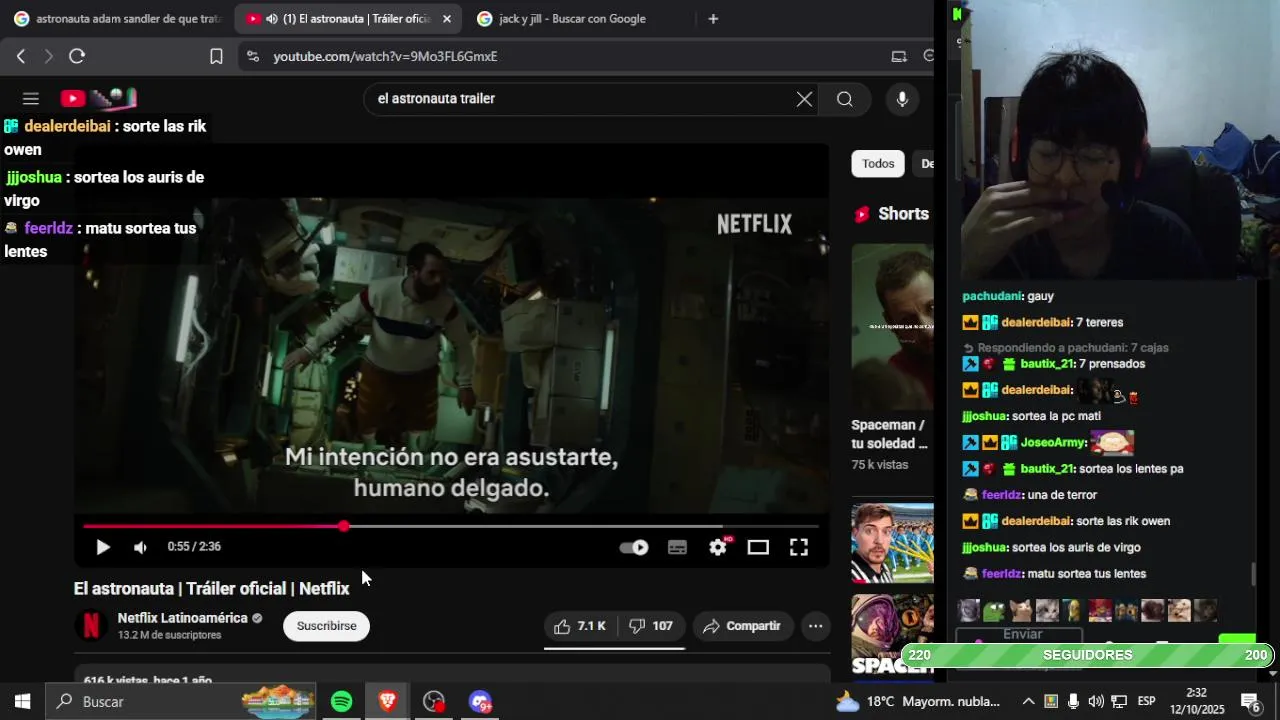Screen dimensions: 1280x720
Task: Click the chat panel scrollbar
Action: [x=1254, y=574]
